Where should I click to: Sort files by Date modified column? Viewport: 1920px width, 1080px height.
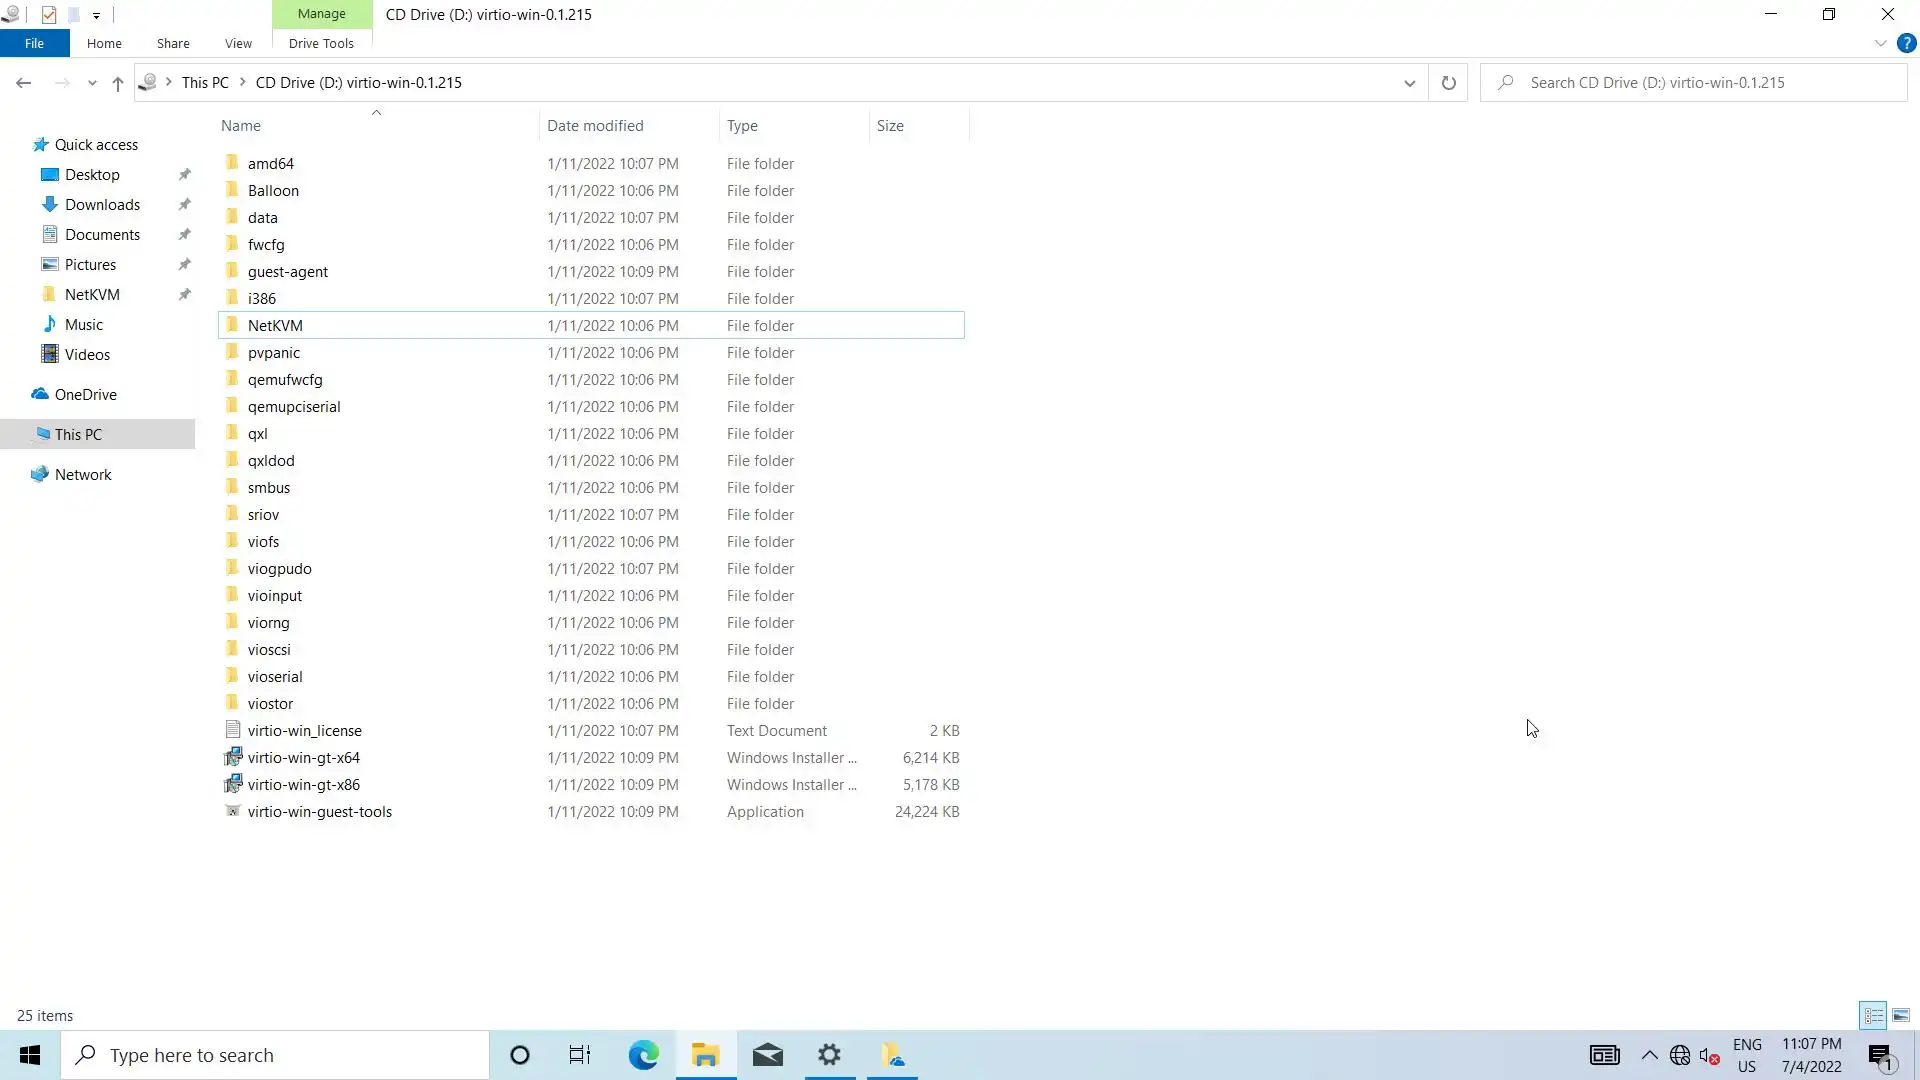pos(595,125)
